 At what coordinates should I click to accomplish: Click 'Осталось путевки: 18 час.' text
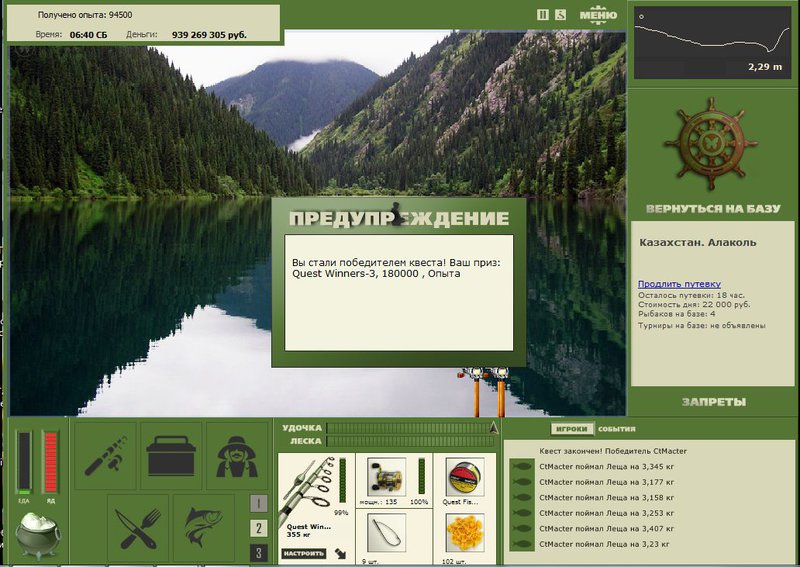(x=691, y=295)
